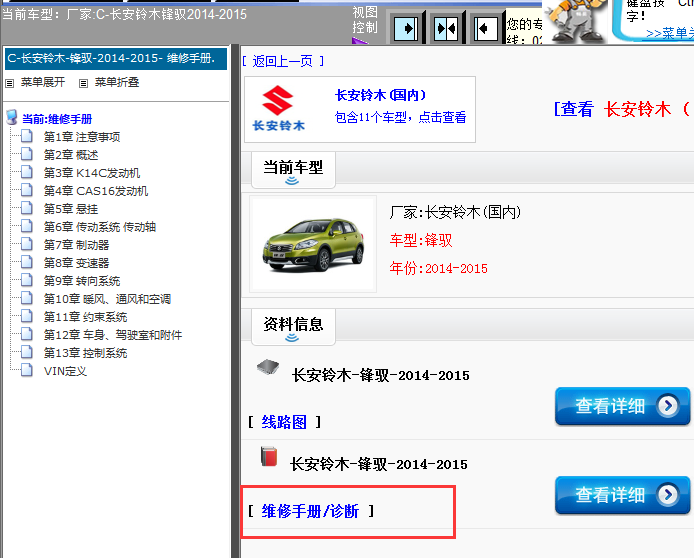Open 第7章 制动器 chapter
The image size is (694, 558).
click(76, 245)
